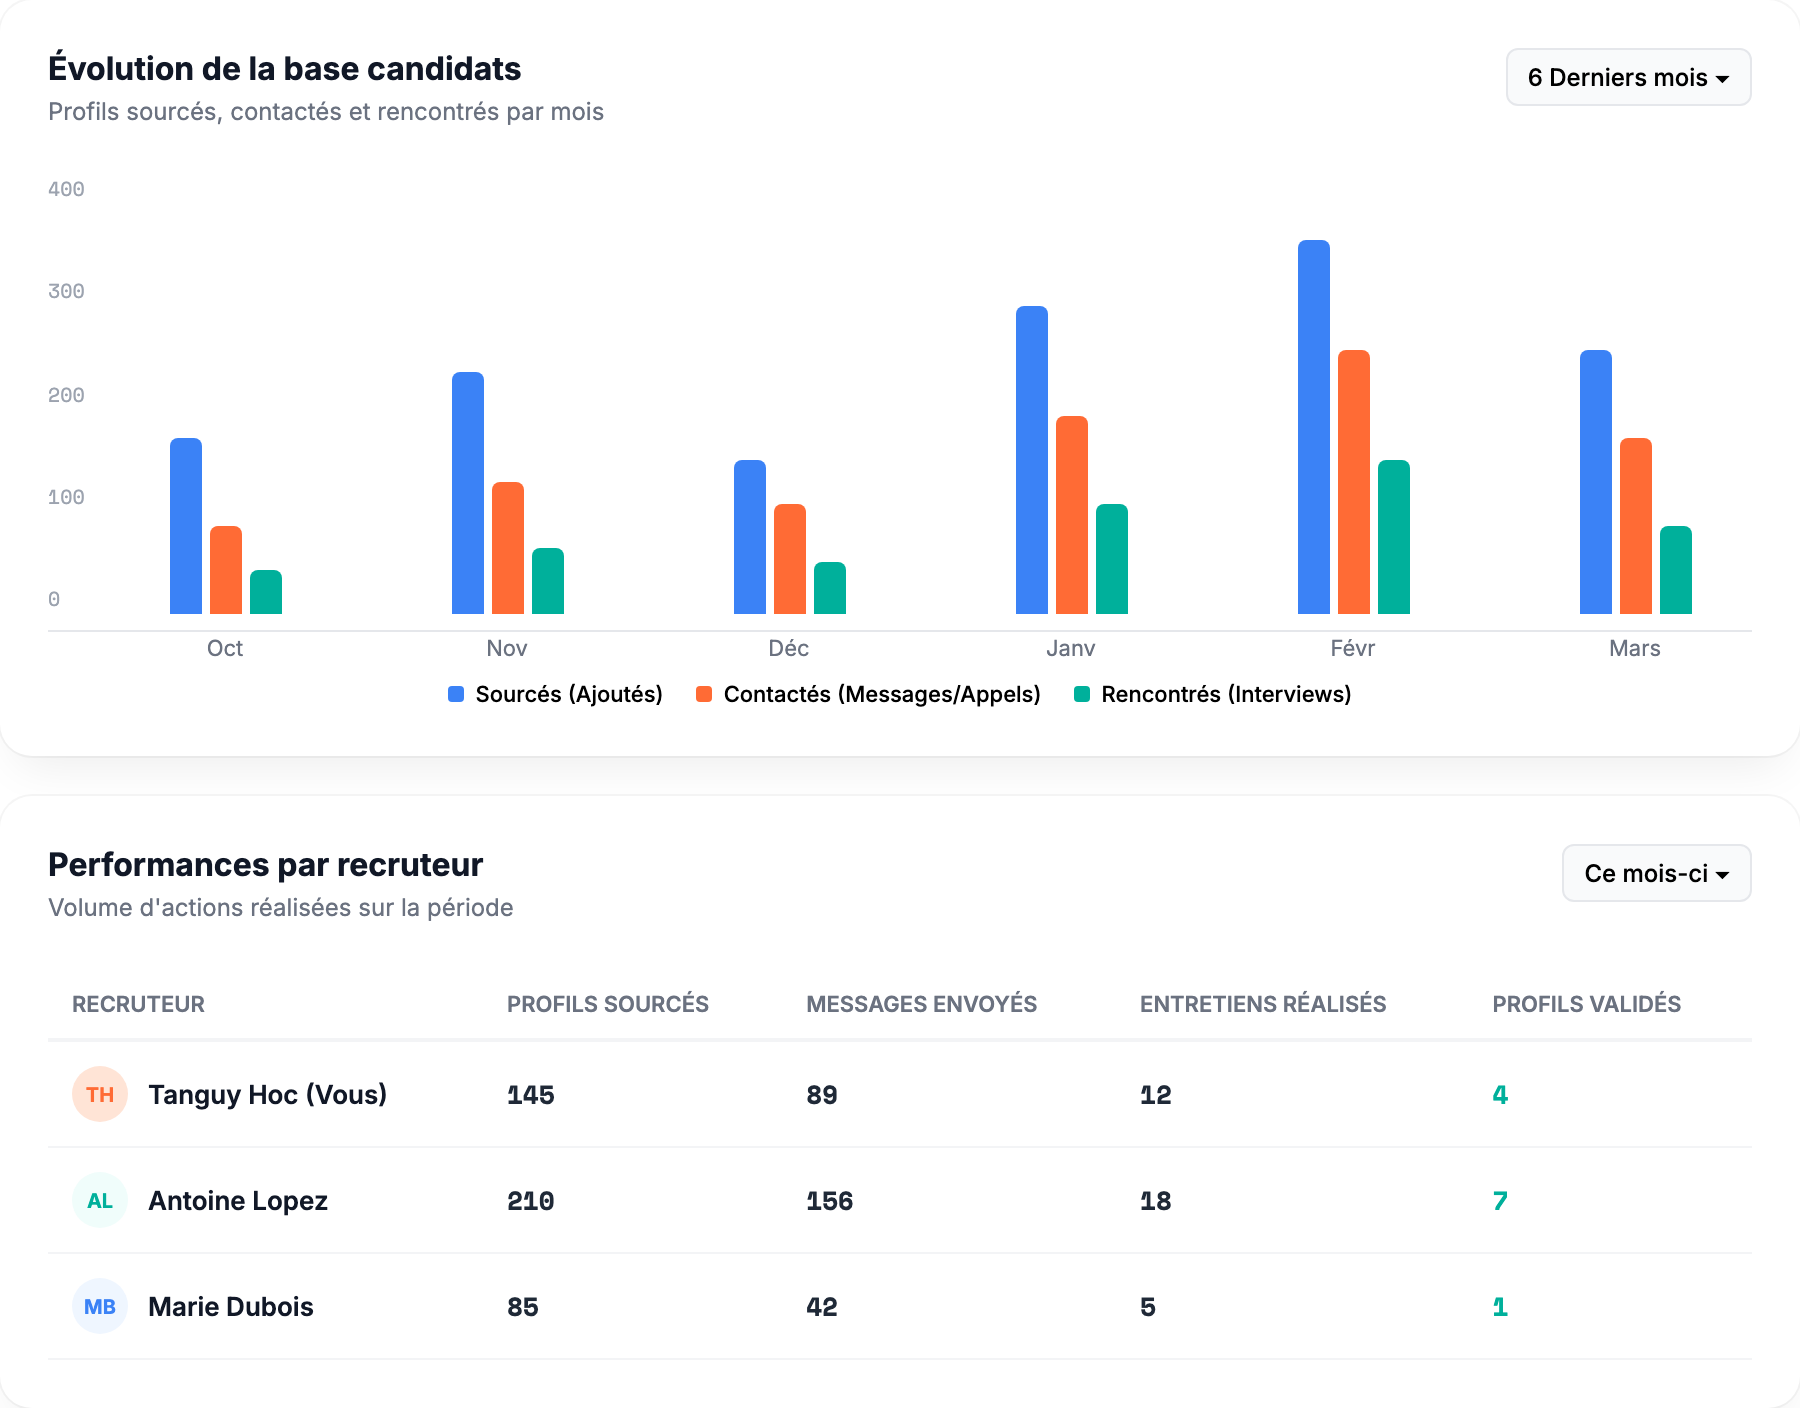Toggle the Sourcés (Ajoutés) series visibility

[568, 693]
